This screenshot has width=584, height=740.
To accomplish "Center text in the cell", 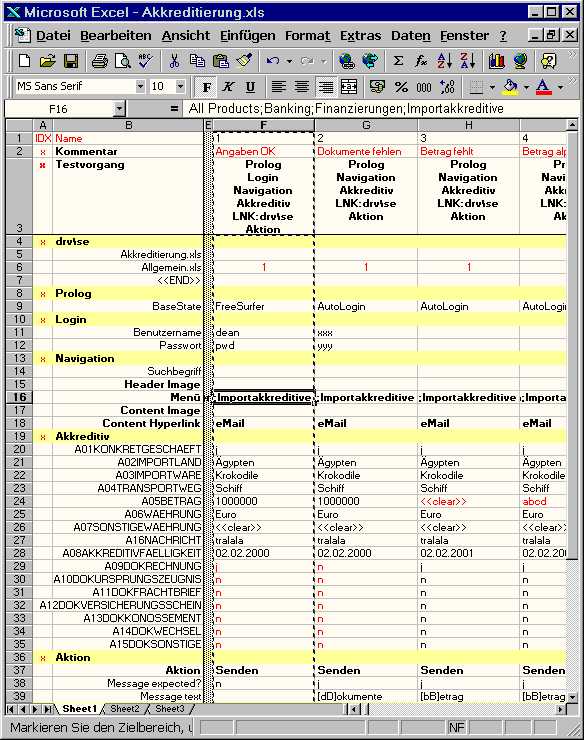I will pyautogui.click(x=302, y=87).
